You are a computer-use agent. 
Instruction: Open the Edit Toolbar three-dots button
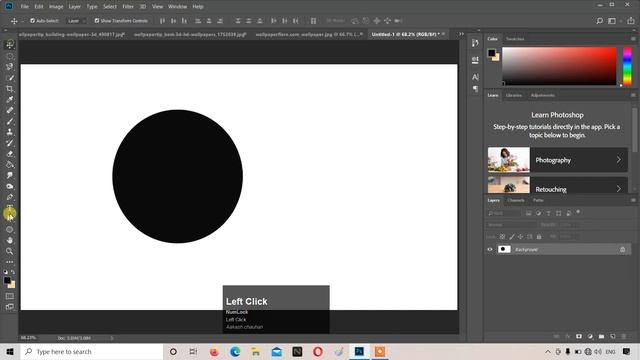click(10, 262)
